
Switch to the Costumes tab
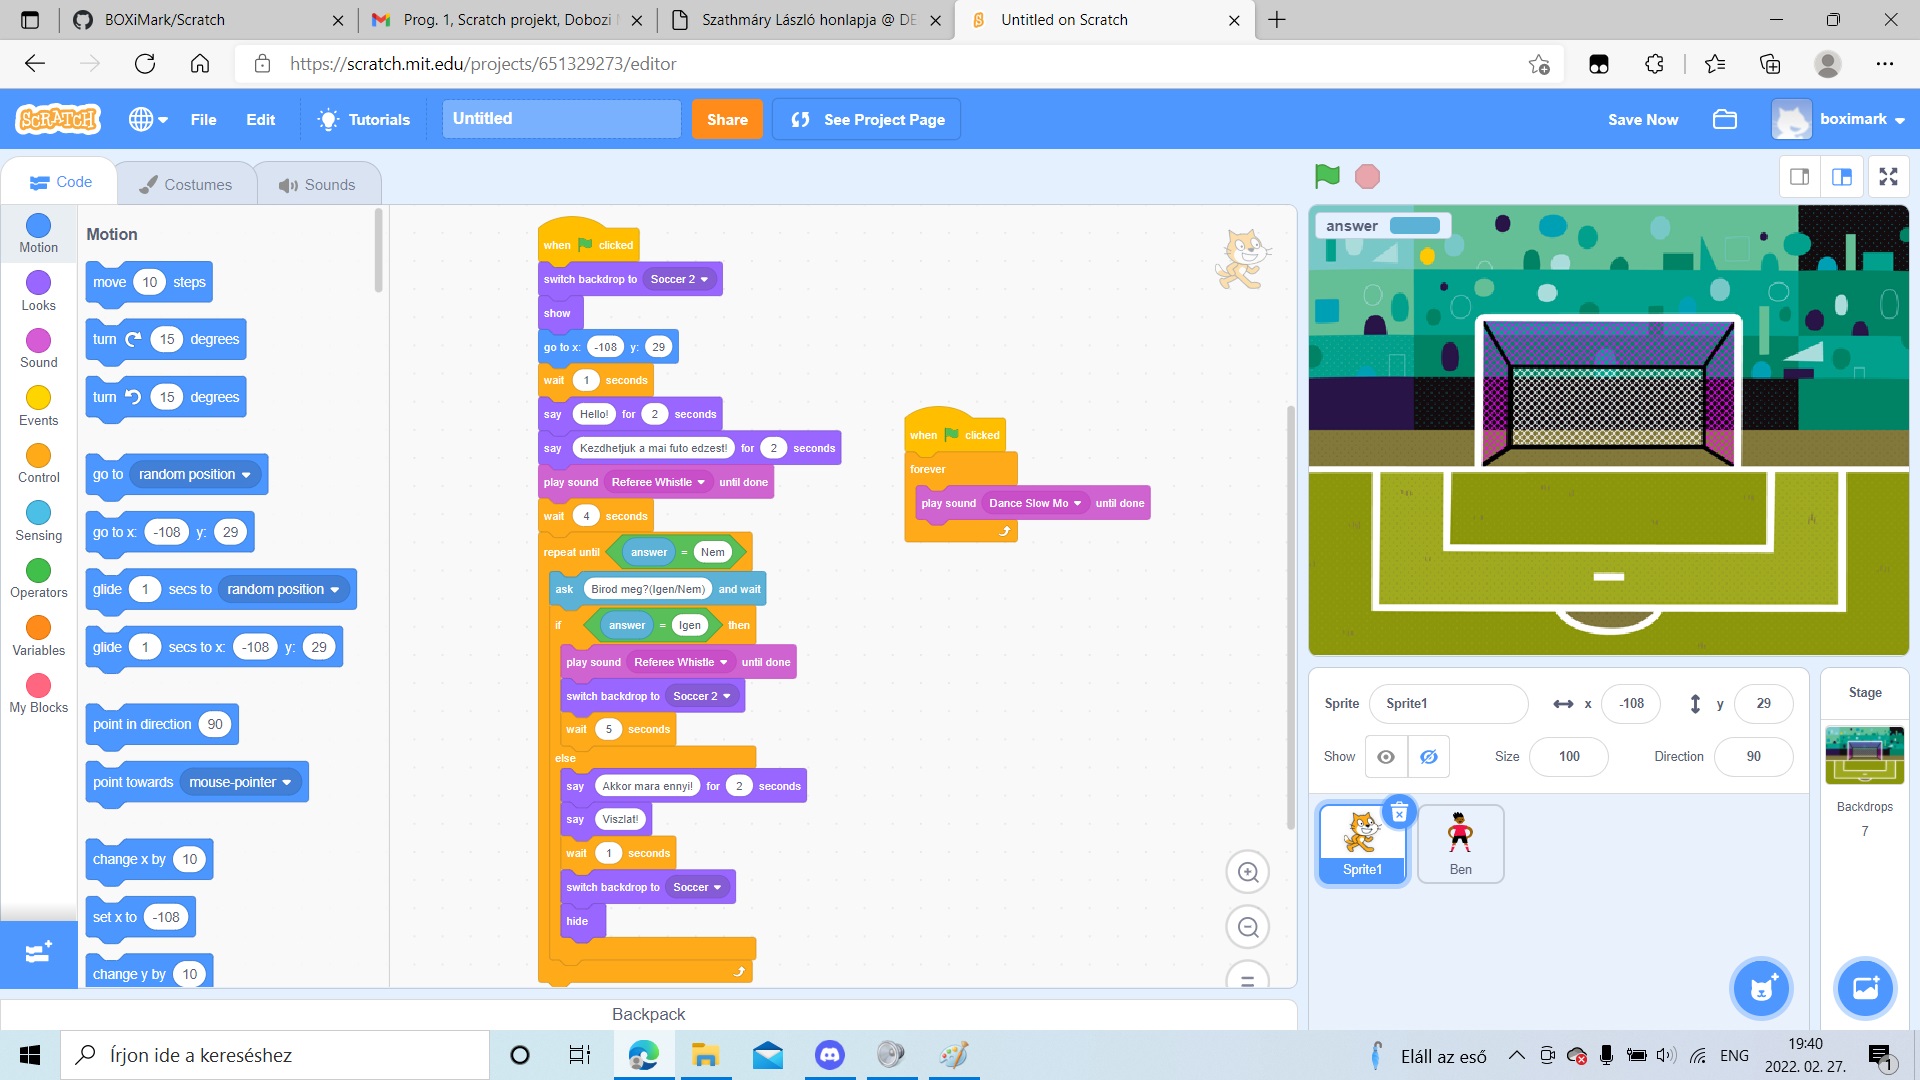pyautogui.click(x=186, y=183)
